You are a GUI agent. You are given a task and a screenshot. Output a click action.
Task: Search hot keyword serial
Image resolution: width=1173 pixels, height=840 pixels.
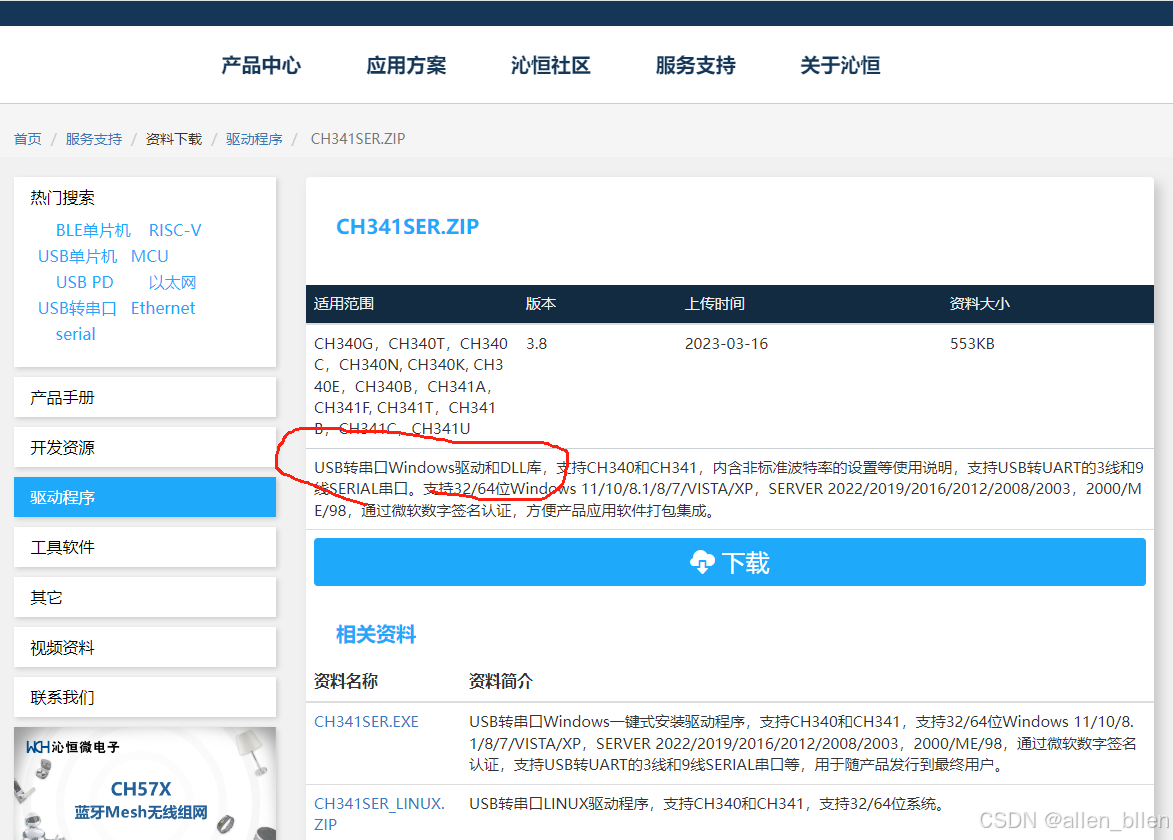pos(76,334)
